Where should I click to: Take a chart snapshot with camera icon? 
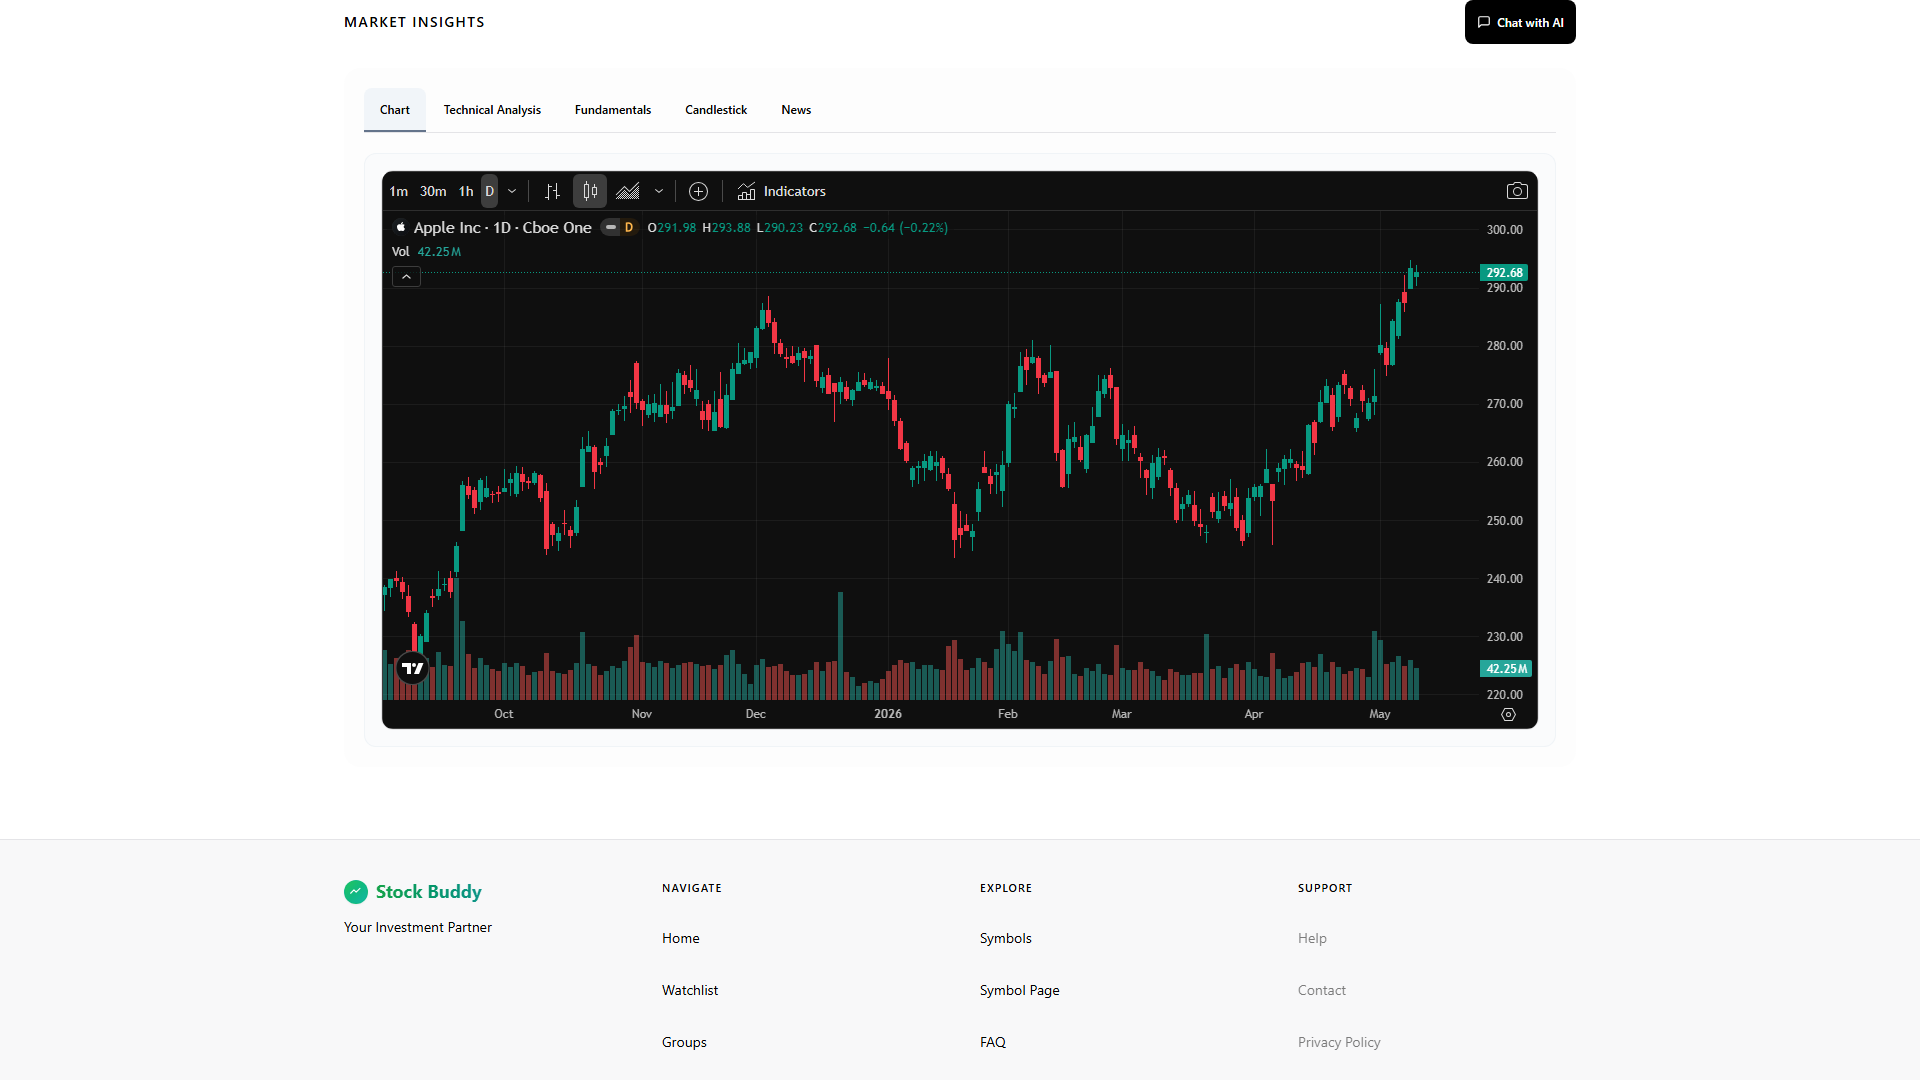1517,191
